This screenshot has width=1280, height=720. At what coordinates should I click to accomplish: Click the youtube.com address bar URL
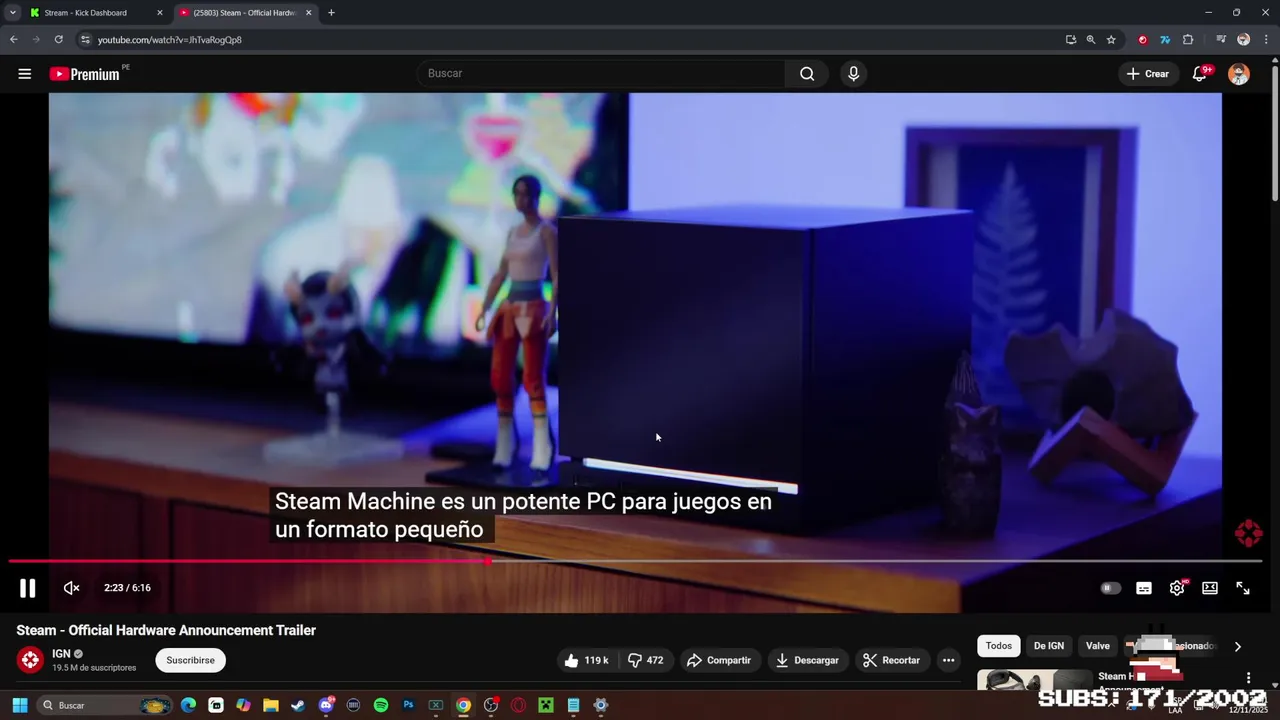pyautogui.click(x=169, y=40)
